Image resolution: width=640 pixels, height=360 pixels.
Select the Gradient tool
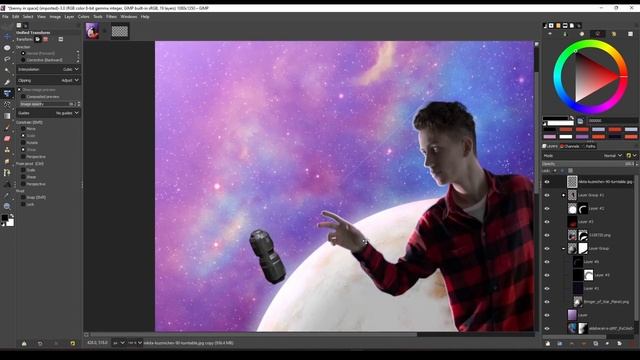pos(7,116)
